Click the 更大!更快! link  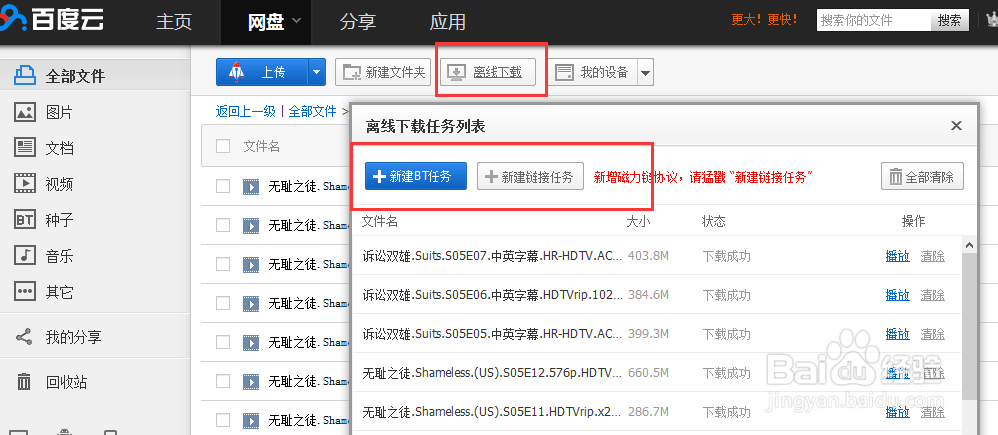point(764,20)
